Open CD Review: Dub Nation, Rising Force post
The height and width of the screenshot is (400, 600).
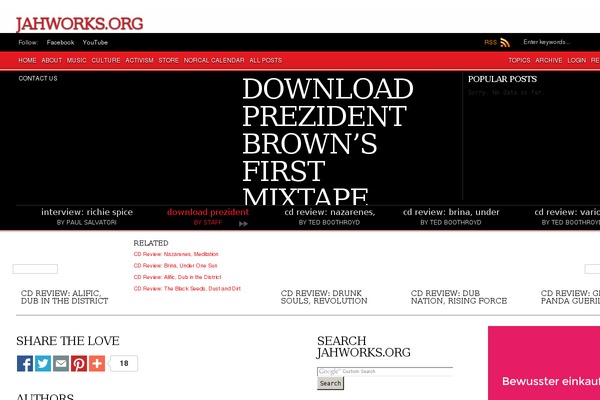pos(459,297)
